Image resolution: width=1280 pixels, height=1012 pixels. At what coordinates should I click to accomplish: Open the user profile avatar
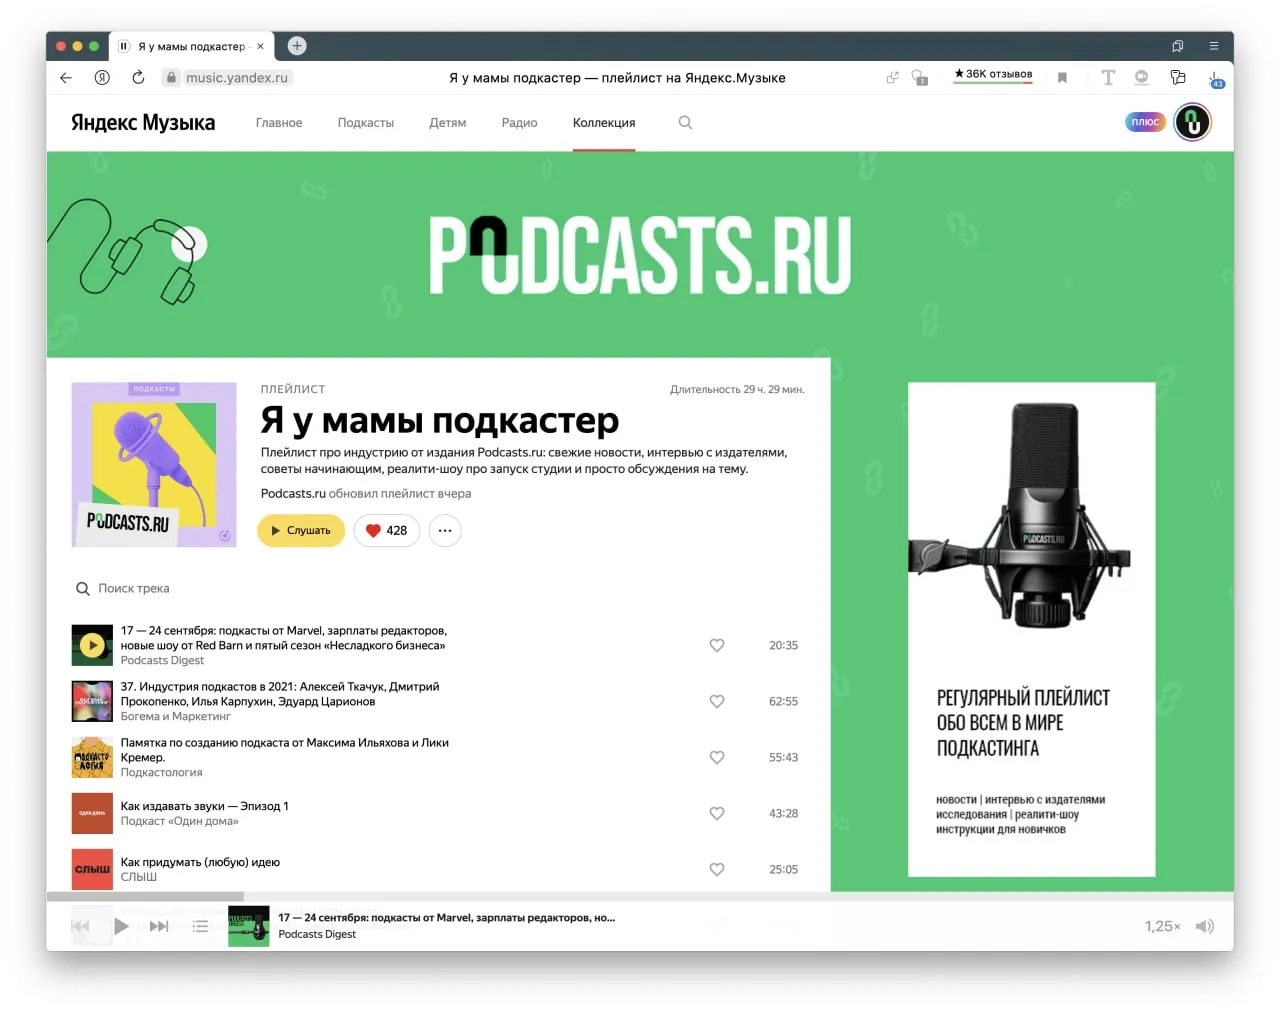tap(1192, 122)
